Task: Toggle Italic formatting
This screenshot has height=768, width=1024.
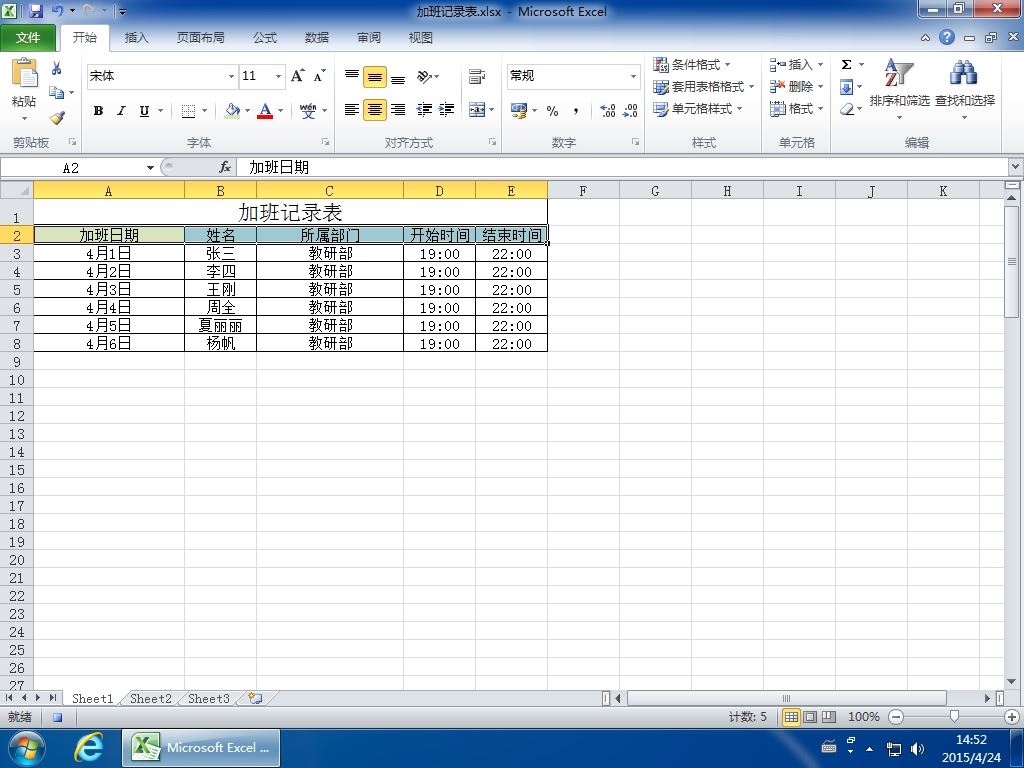Action: pyautogui.click(x=121, y=111)
